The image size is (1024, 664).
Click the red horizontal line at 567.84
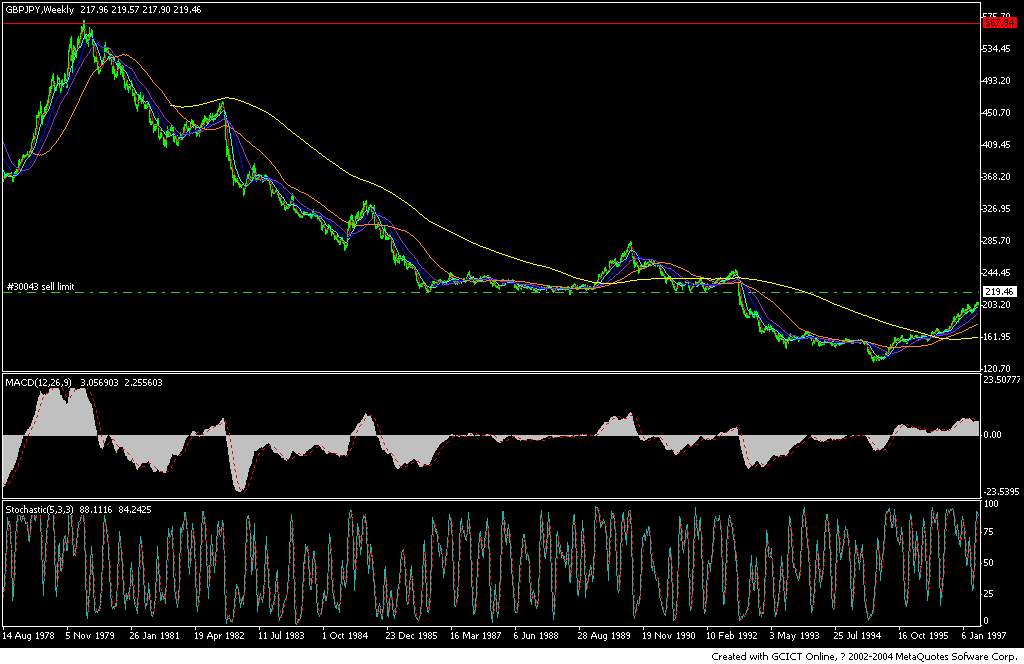491,24
